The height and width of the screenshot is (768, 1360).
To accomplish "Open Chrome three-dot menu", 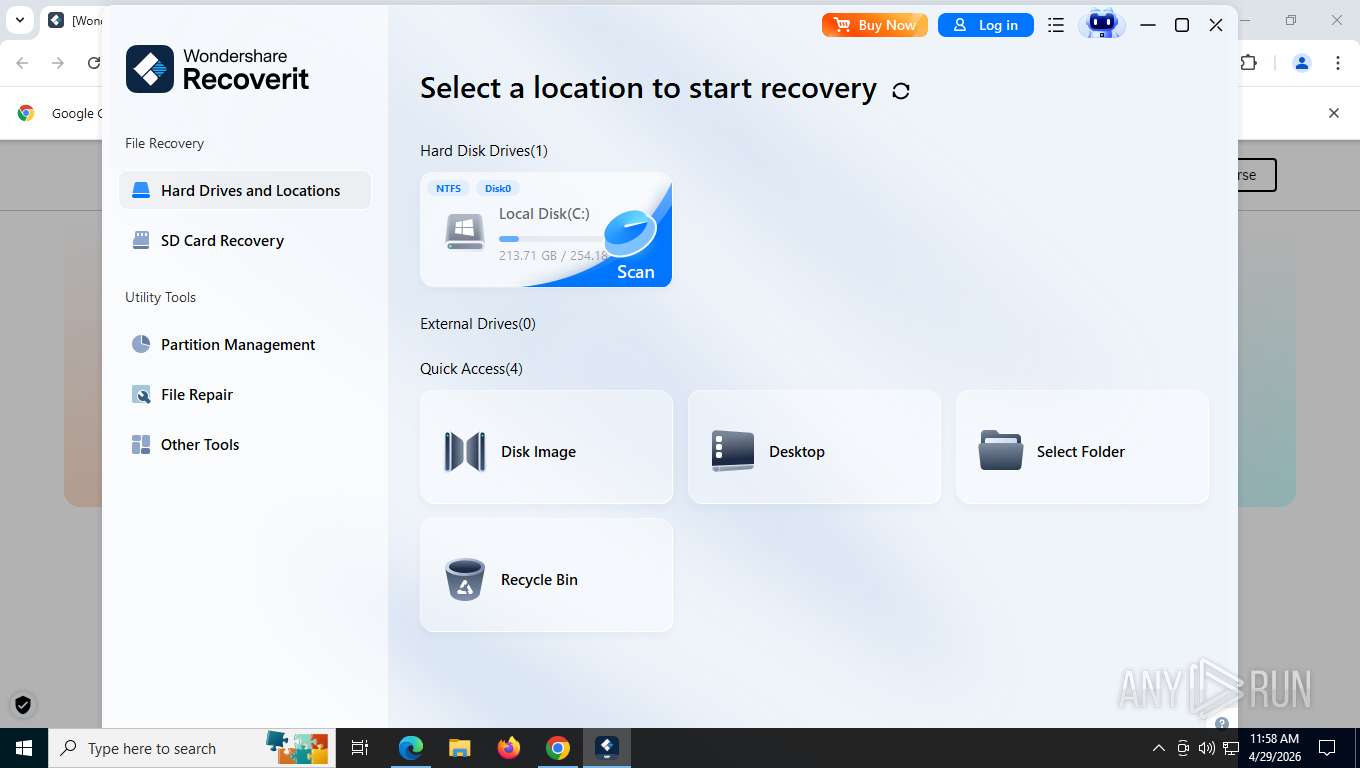I will point(1338,63).
